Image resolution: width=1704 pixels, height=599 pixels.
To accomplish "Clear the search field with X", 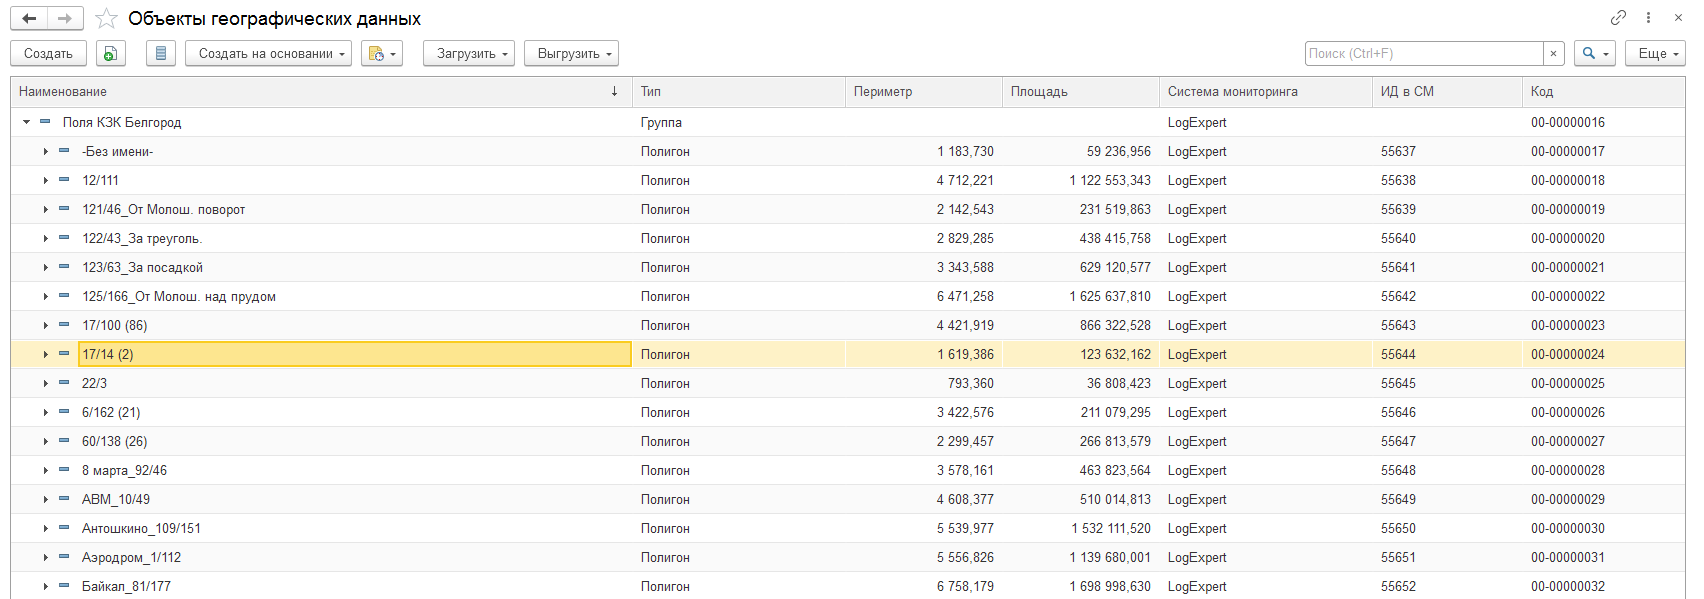I will 1553,54.
